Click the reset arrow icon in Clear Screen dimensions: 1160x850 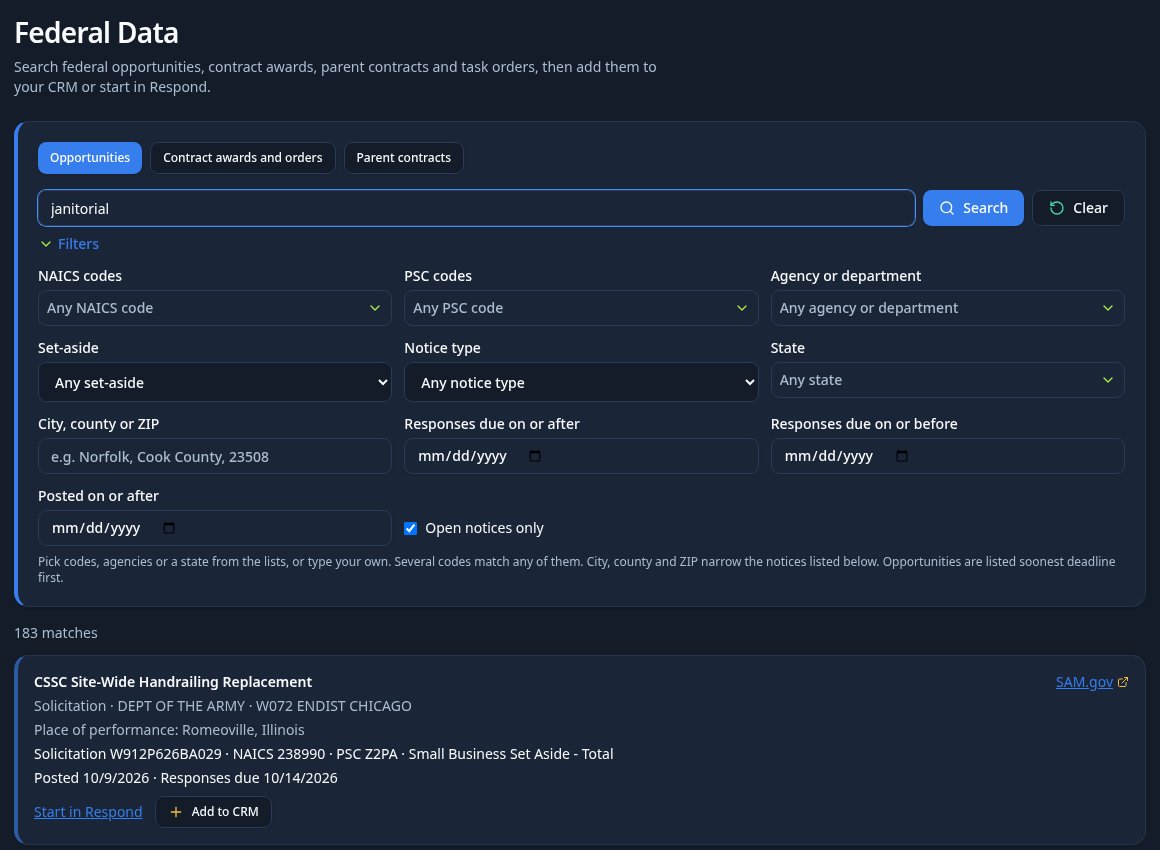[x=1056, y=209]
